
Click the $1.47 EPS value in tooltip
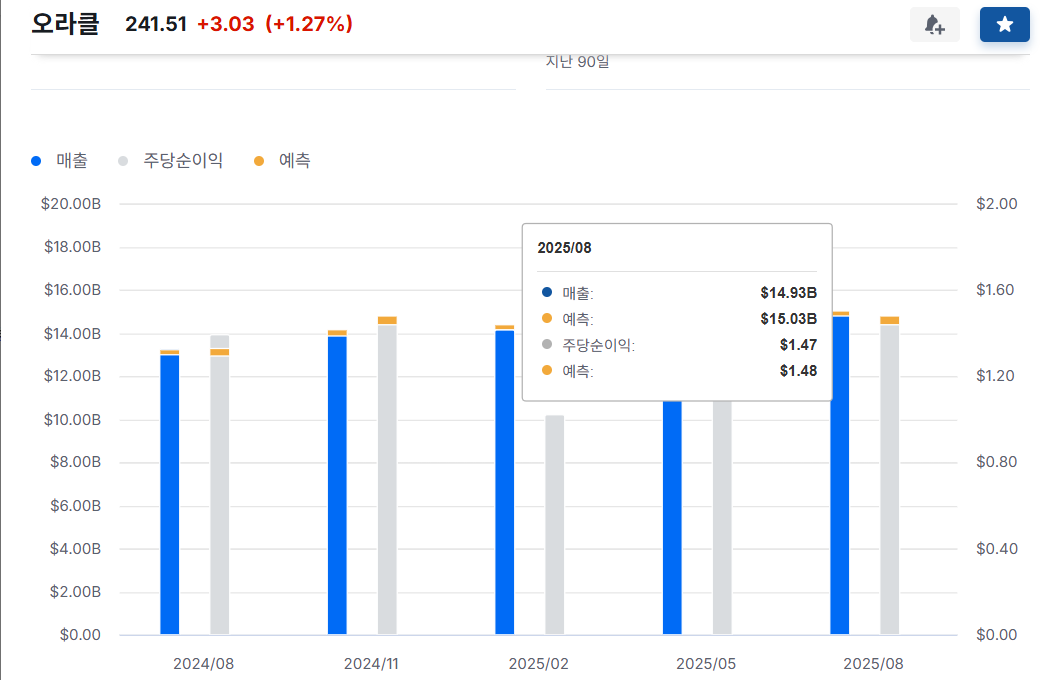pos(798,345)
